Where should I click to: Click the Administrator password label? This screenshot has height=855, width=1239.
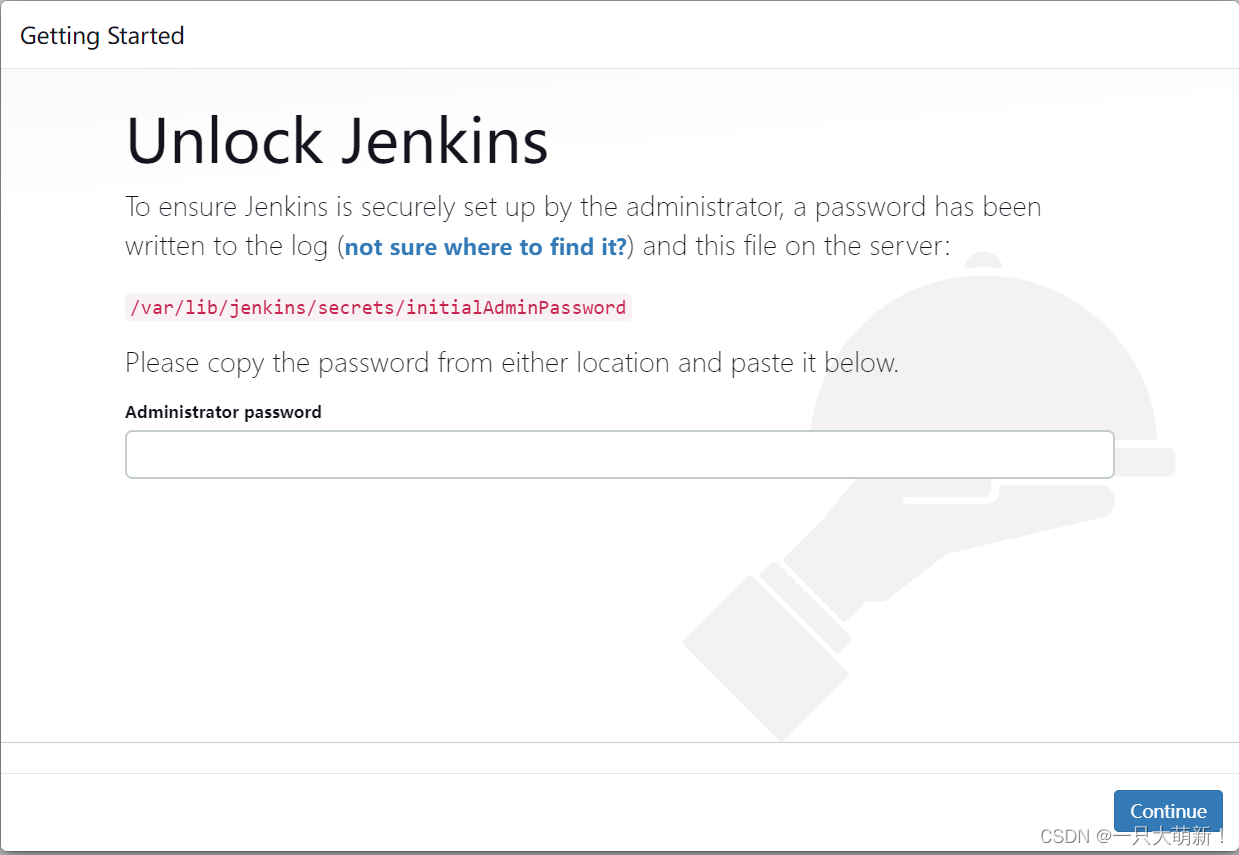pyautogui.click(x=222, y=411)
